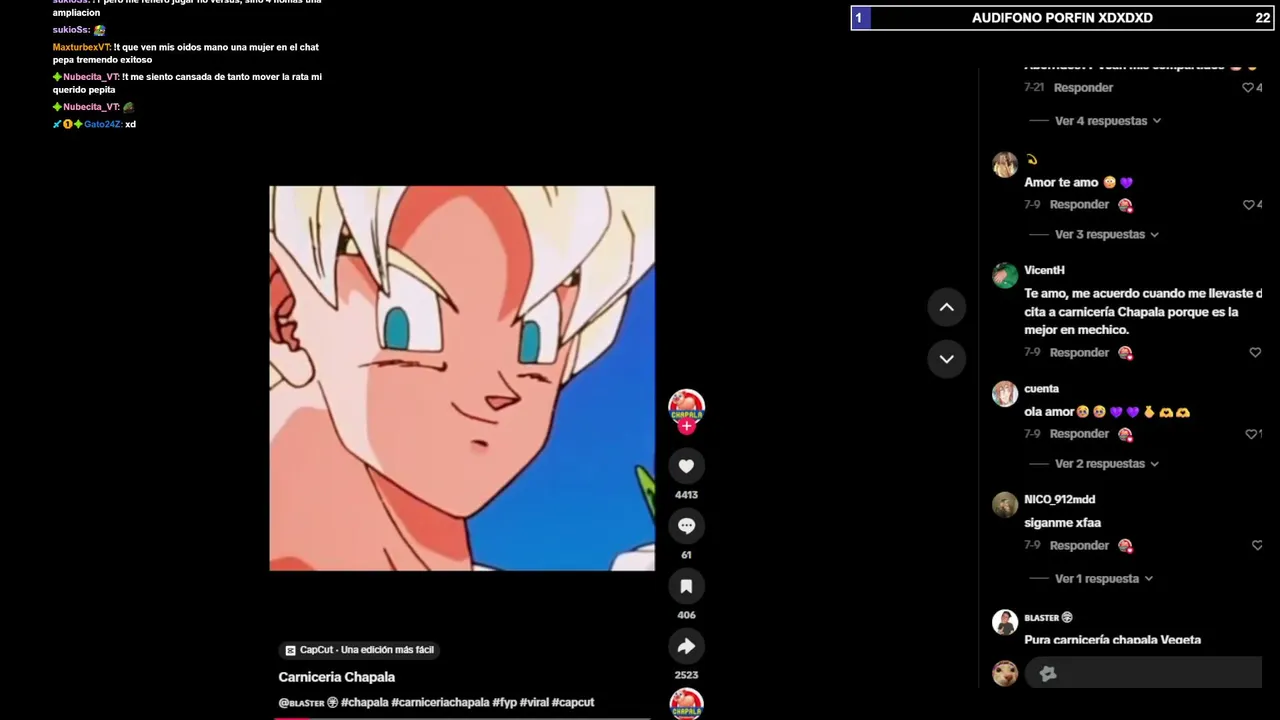Click the Carniceria Chapala video title
This screenshot has height=720, width=1280.
[x=337, y=677]
